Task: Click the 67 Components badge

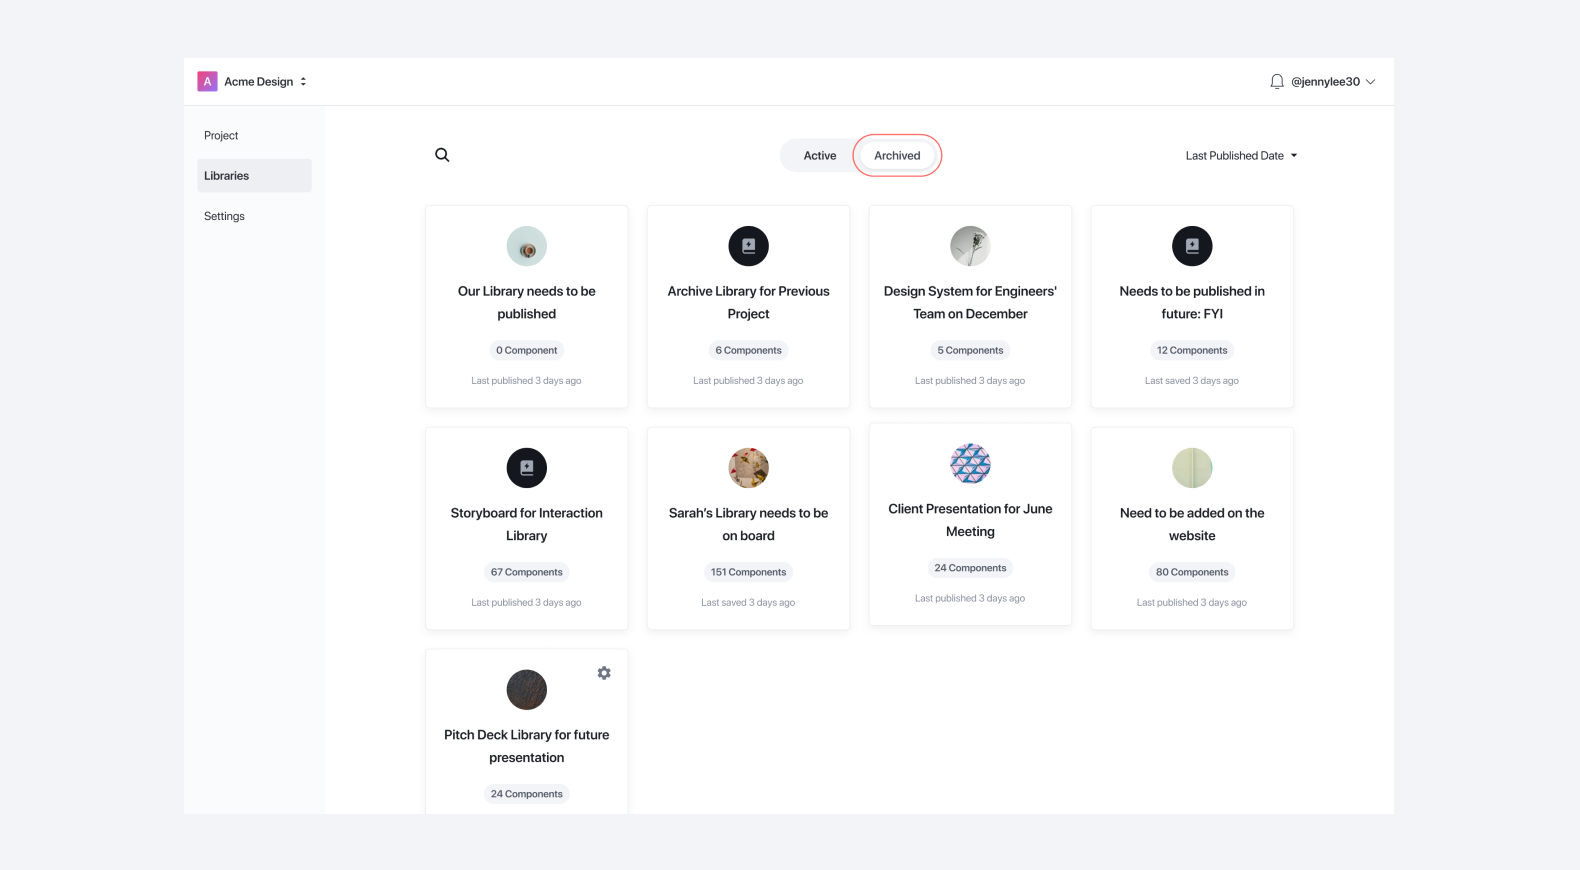Action: coord(527,573)
